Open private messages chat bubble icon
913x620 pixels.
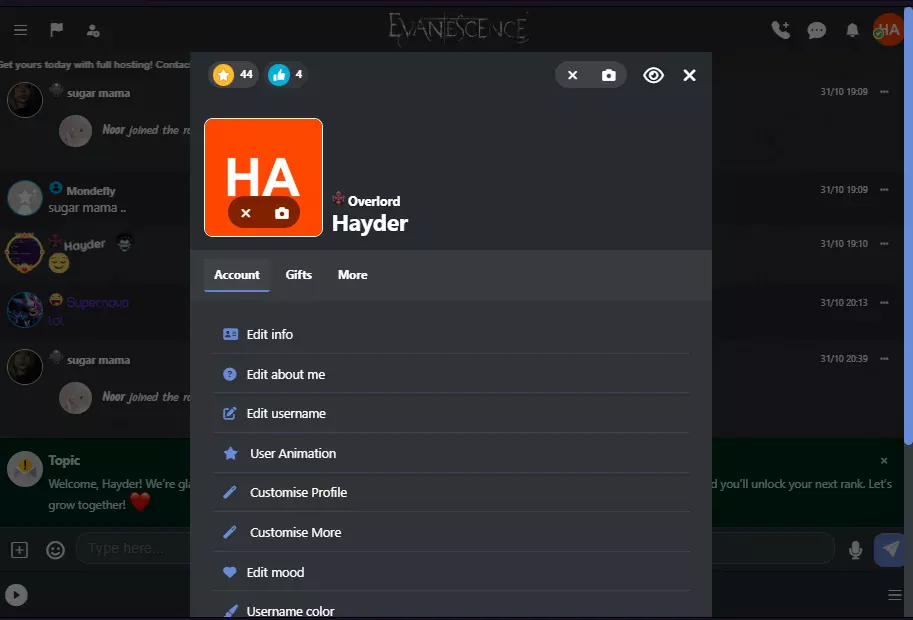coord(816,30)
